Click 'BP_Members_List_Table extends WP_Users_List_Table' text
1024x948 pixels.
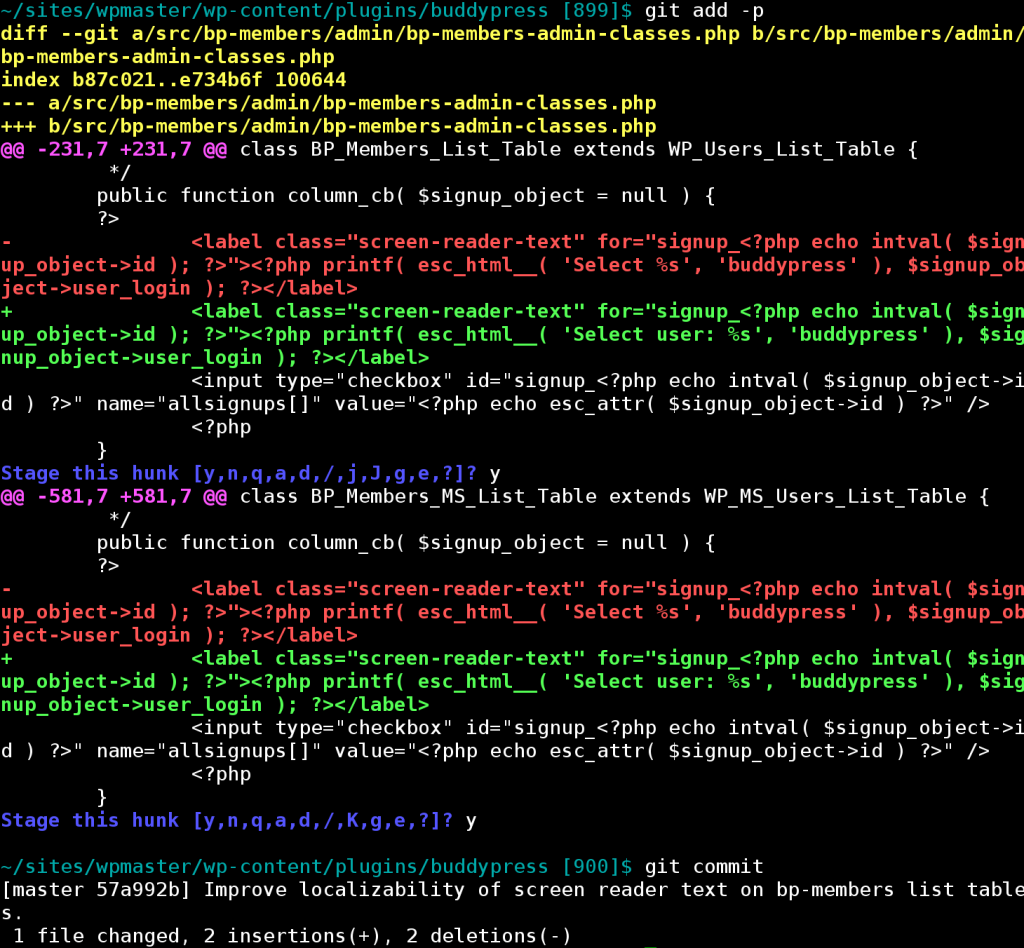[x=603, y=150]
